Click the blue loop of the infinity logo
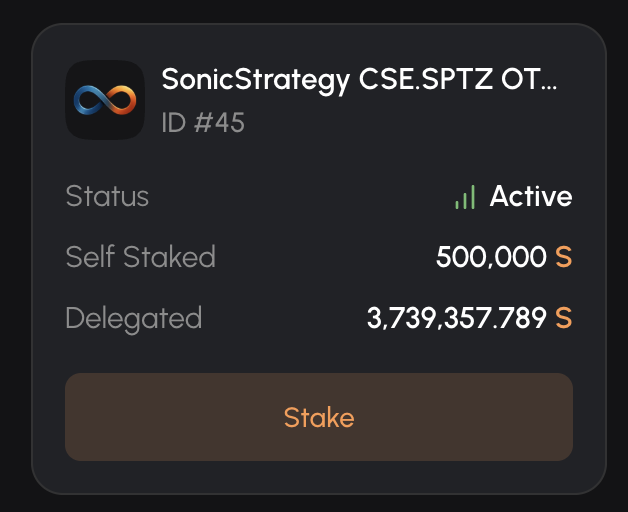628x512 pixels. click(x=90, y=100)
